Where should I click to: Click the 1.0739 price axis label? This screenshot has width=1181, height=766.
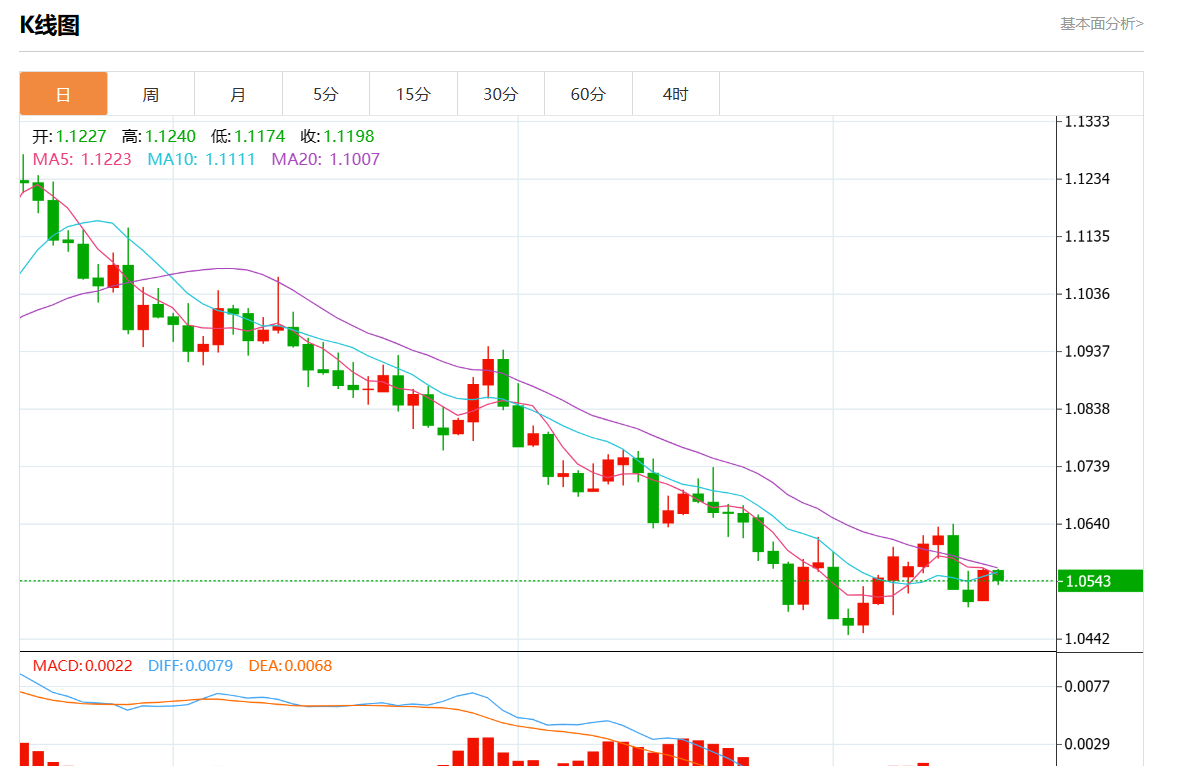[1087, 466]
